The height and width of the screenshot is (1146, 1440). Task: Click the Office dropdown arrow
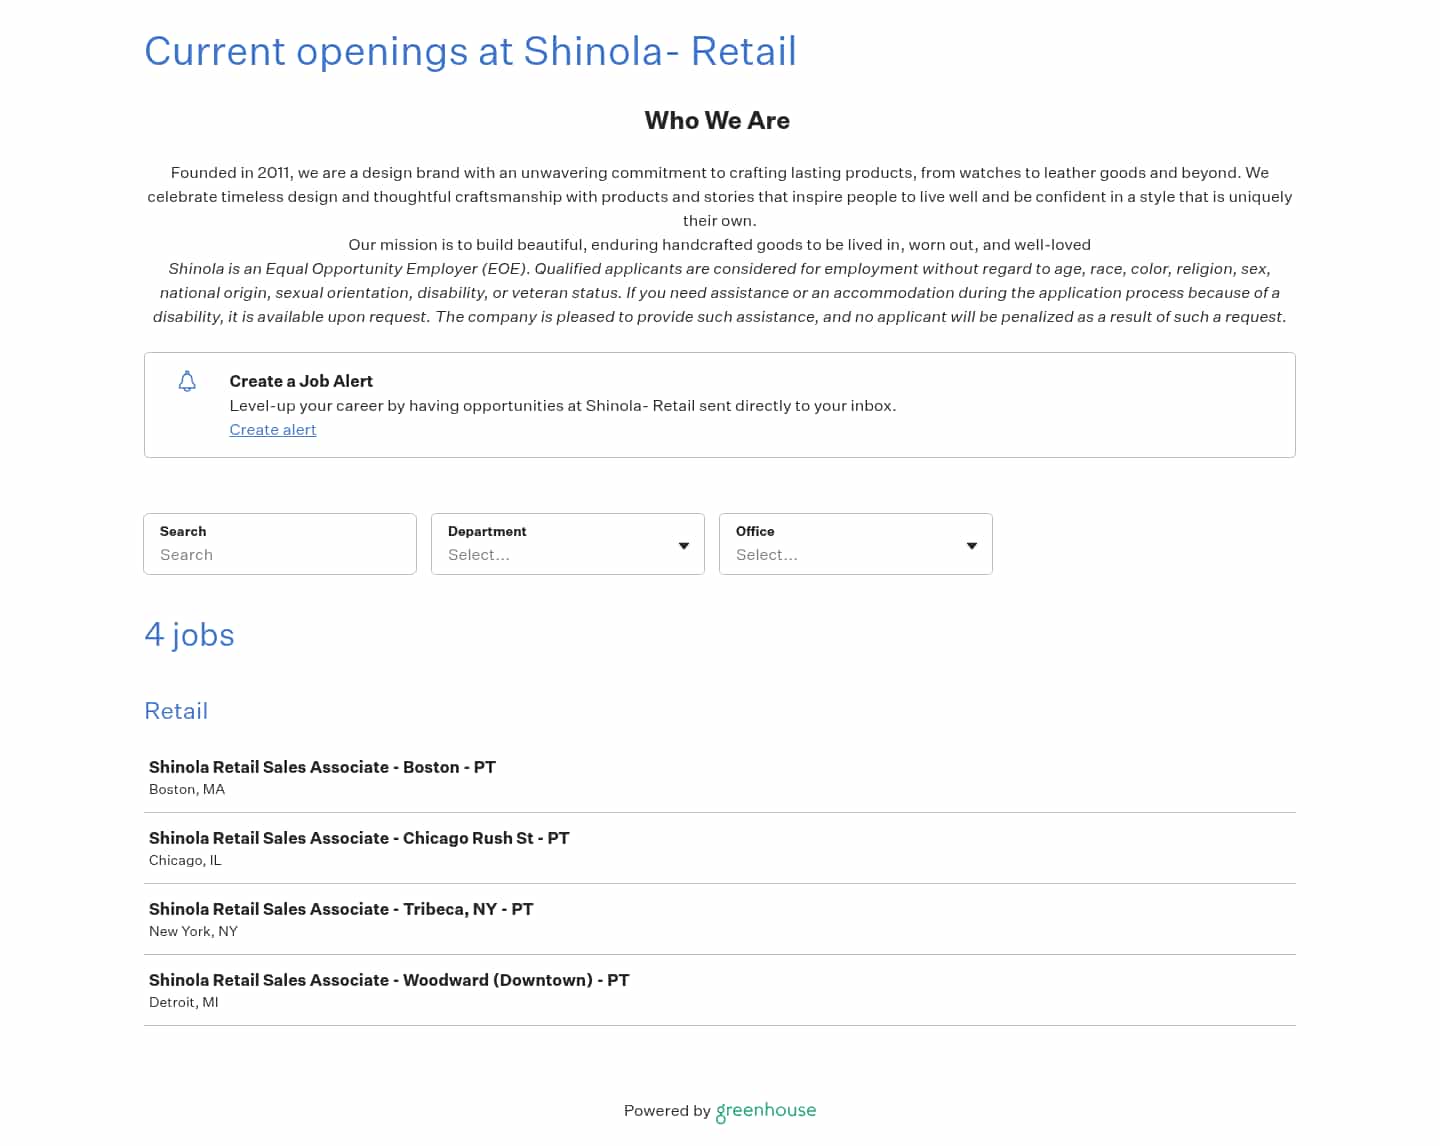point(972,546)
